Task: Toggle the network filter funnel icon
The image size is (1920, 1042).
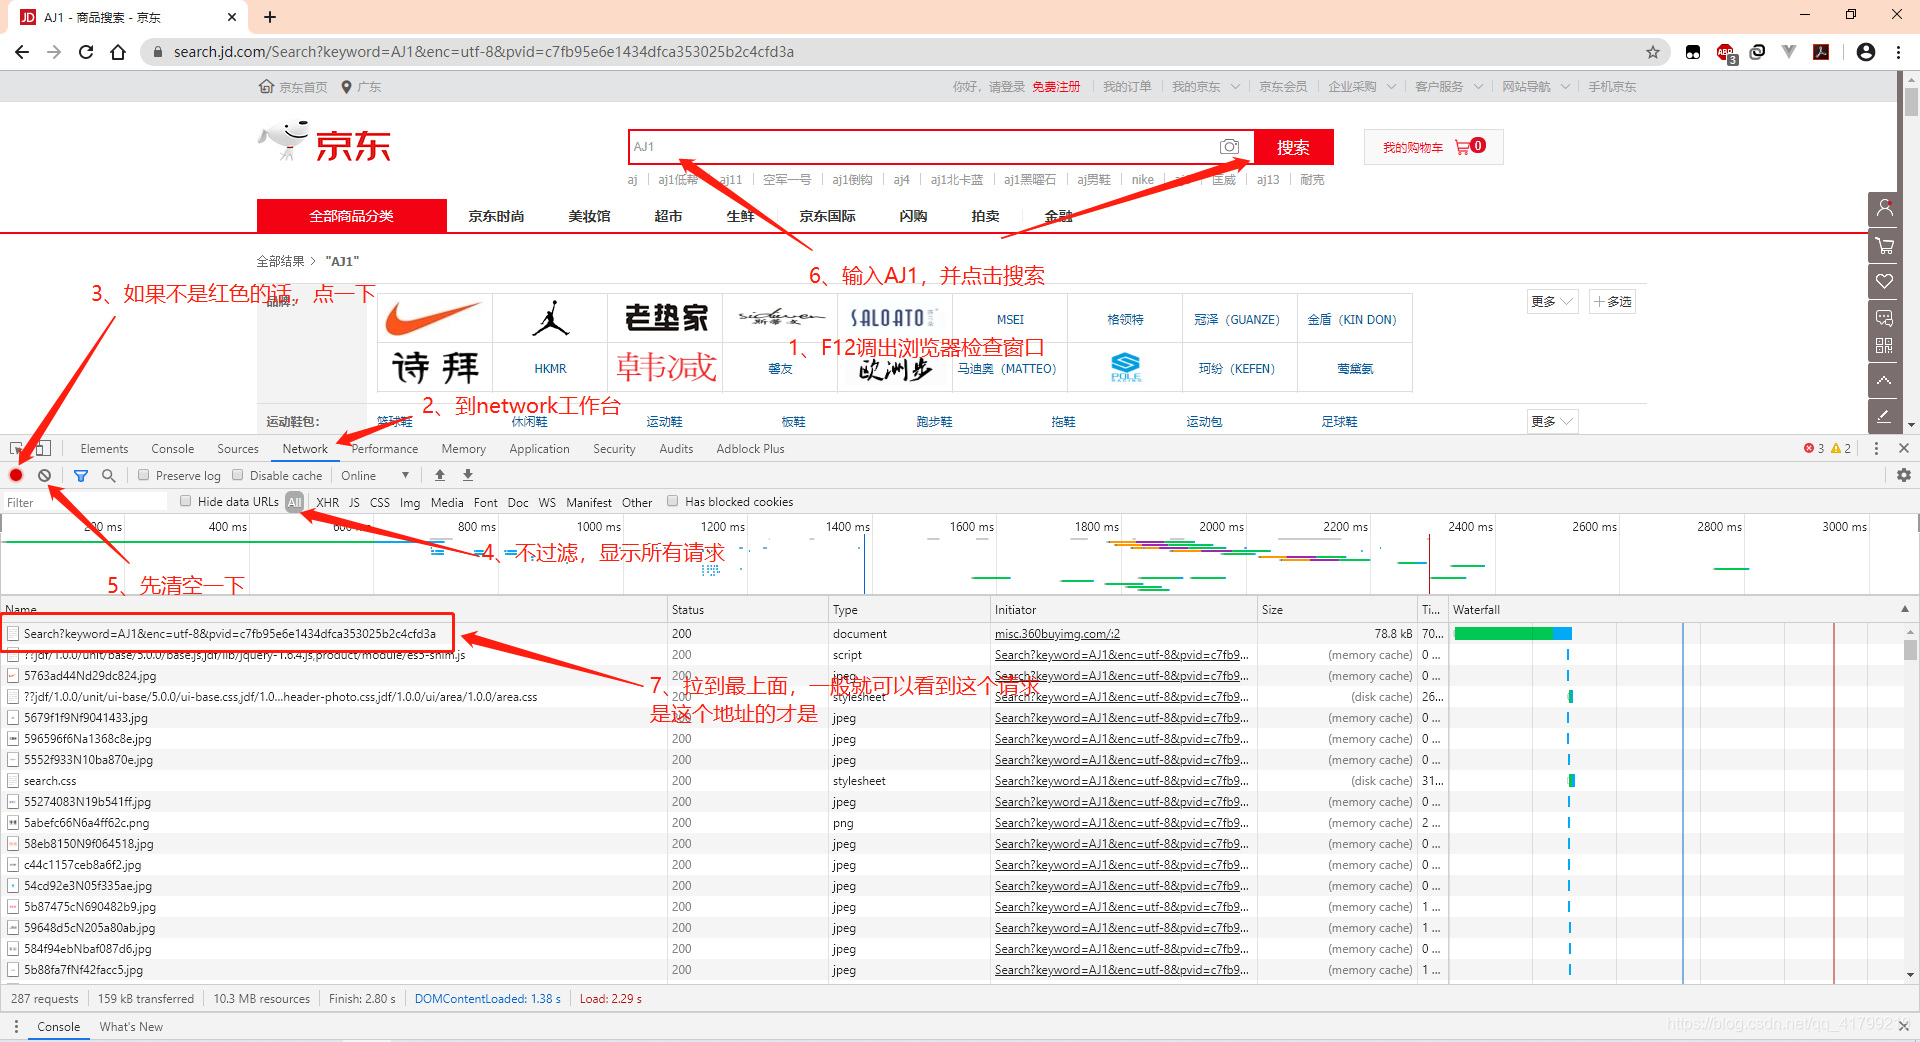Action: point(81,475)
